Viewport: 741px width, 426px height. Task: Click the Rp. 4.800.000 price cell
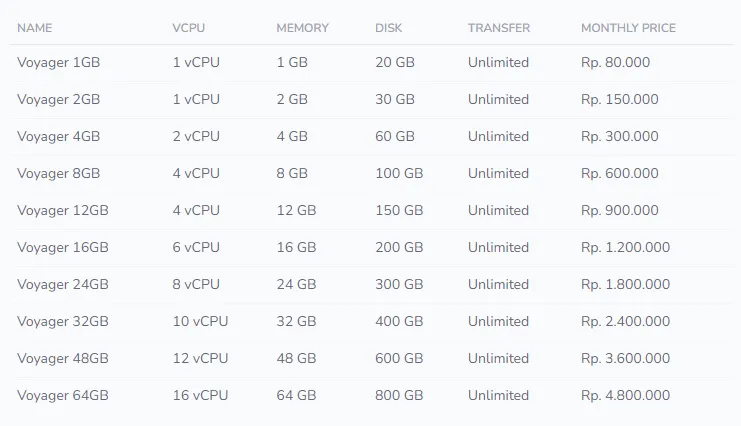point(626,396)
